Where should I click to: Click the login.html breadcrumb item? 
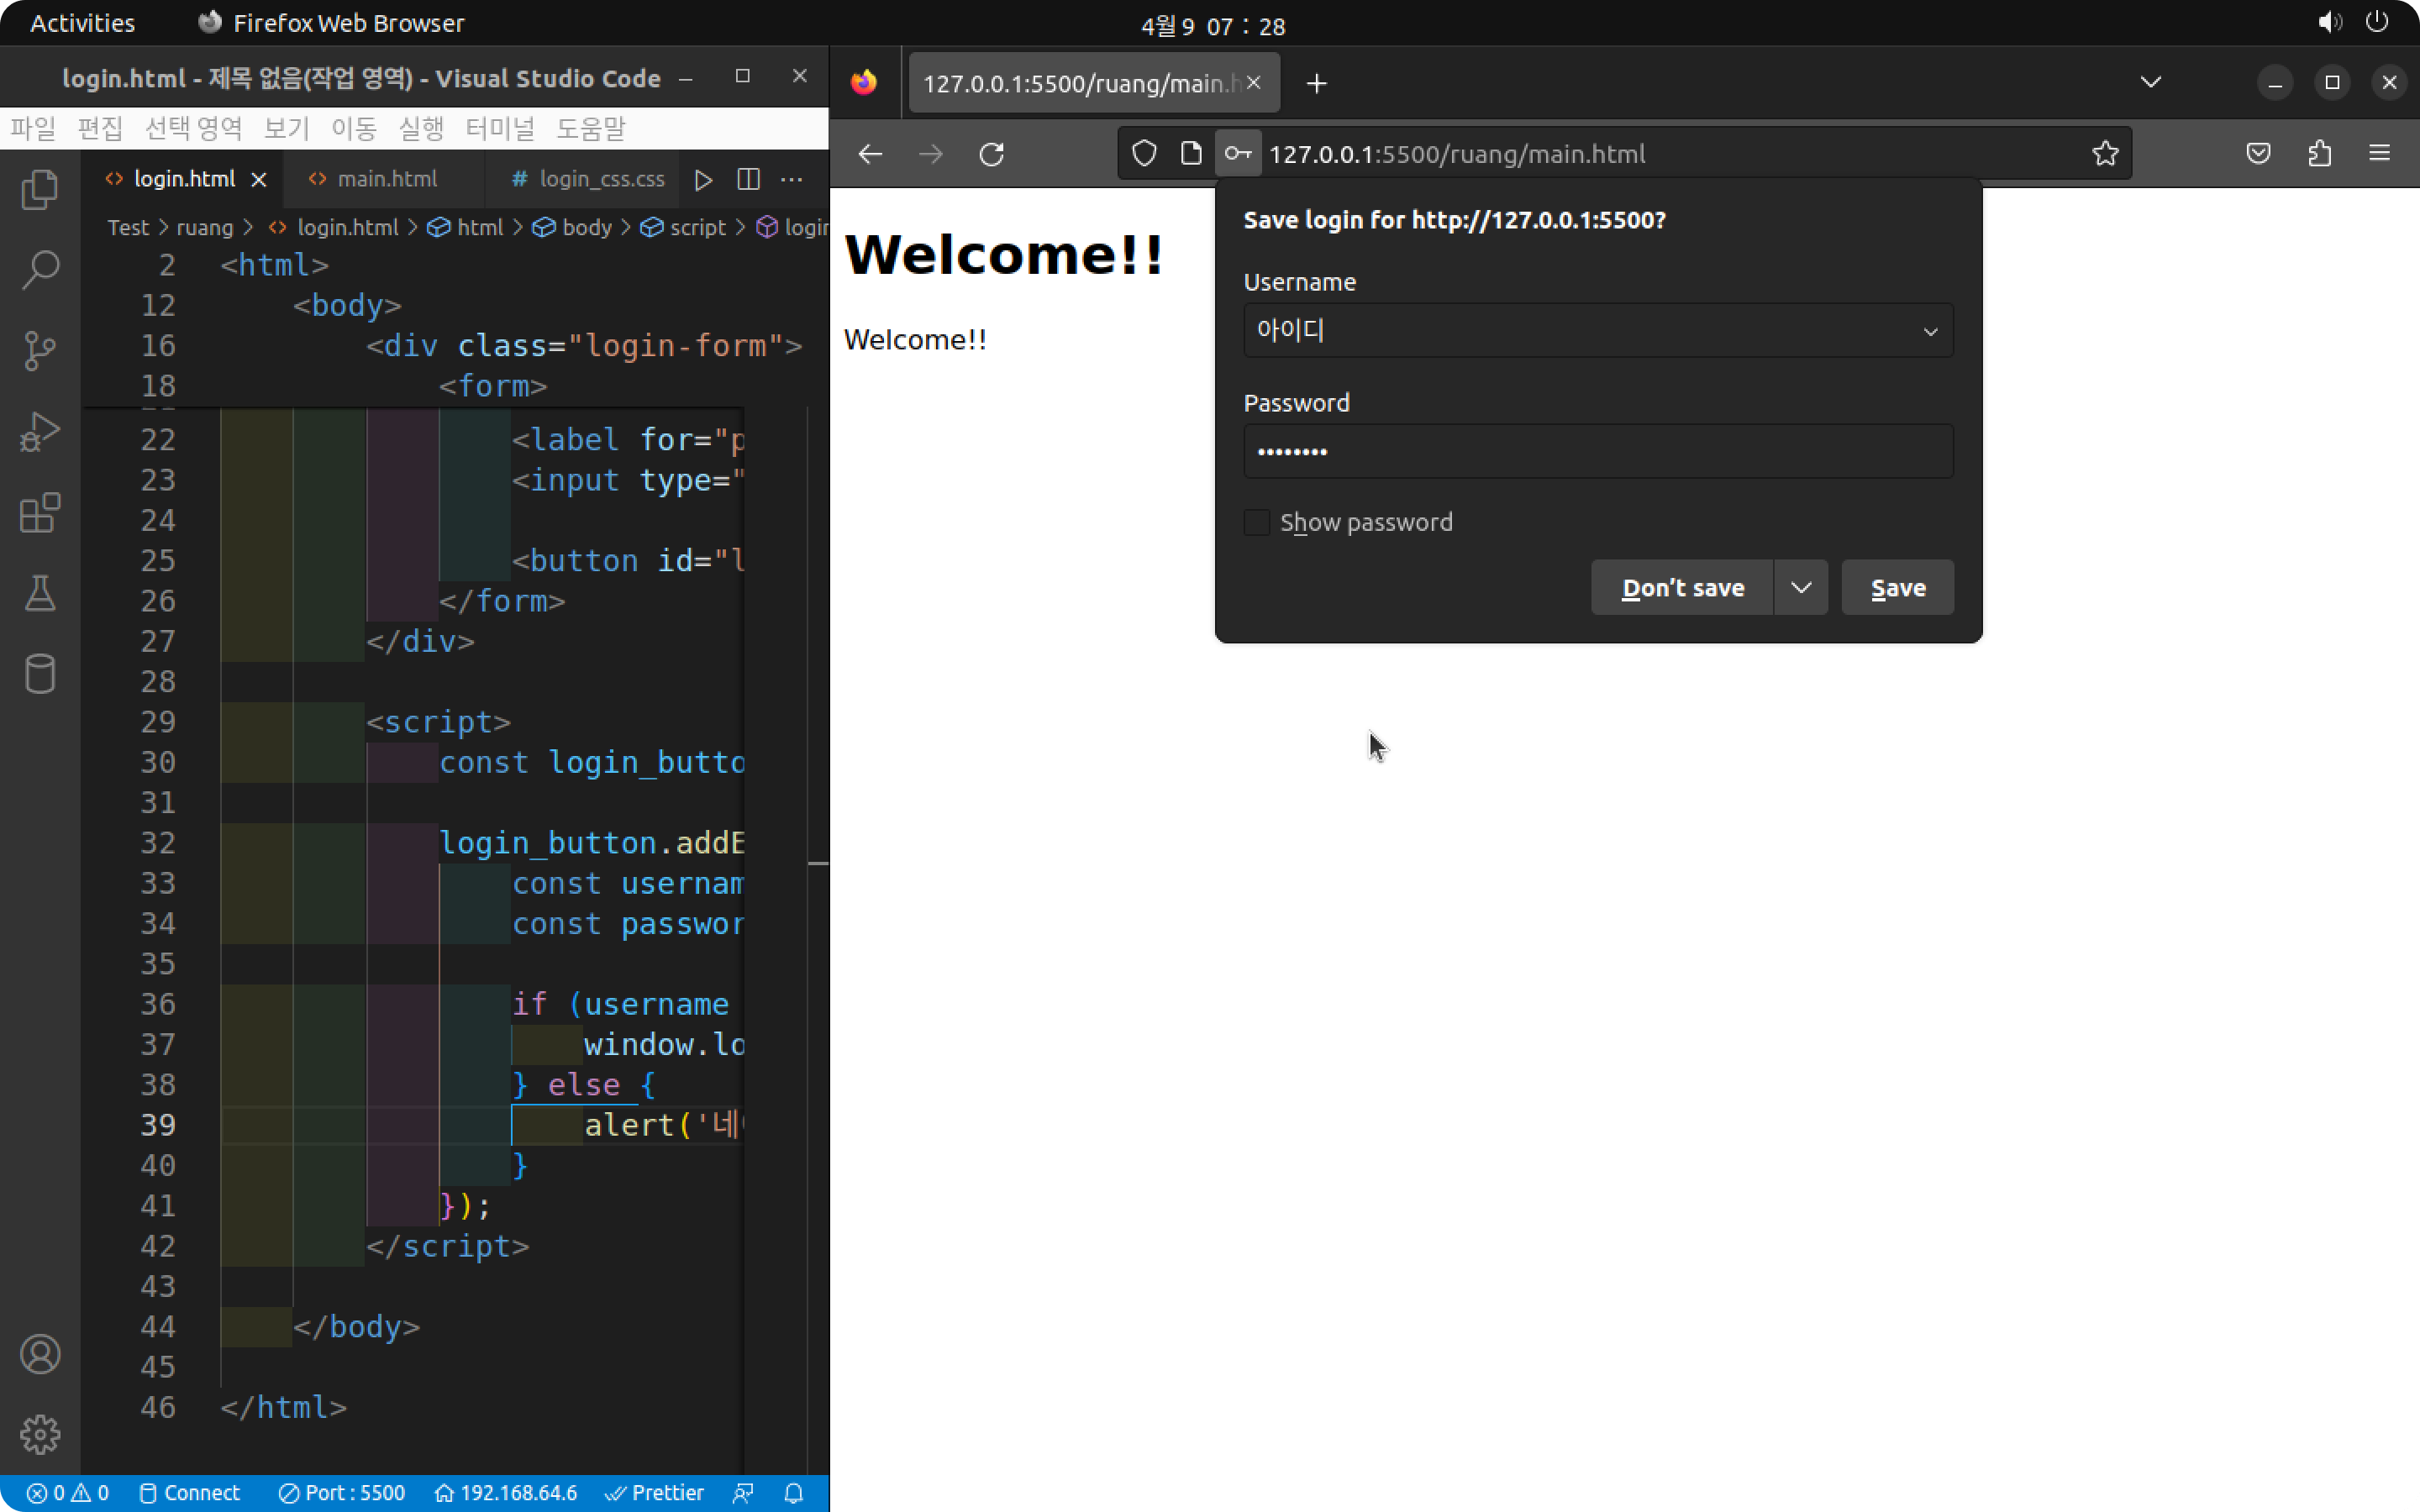coord(334,228)
